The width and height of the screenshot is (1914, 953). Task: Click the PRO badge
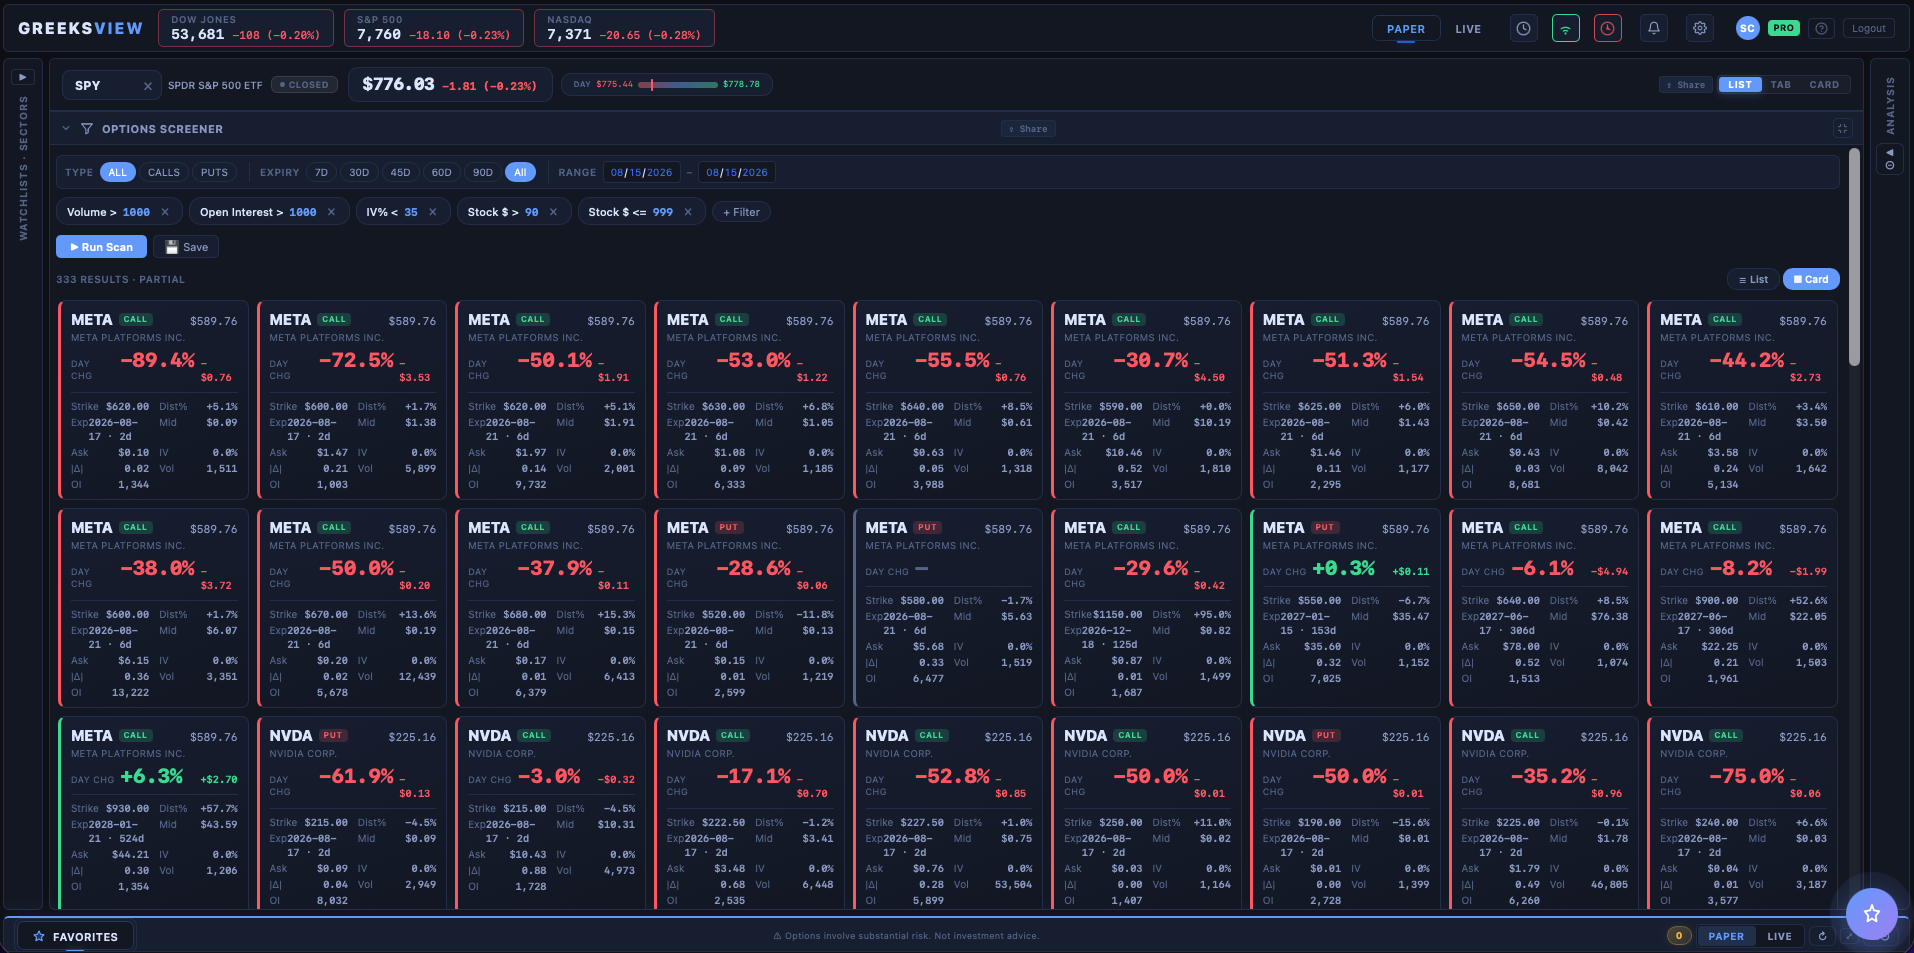point(1784,28)
